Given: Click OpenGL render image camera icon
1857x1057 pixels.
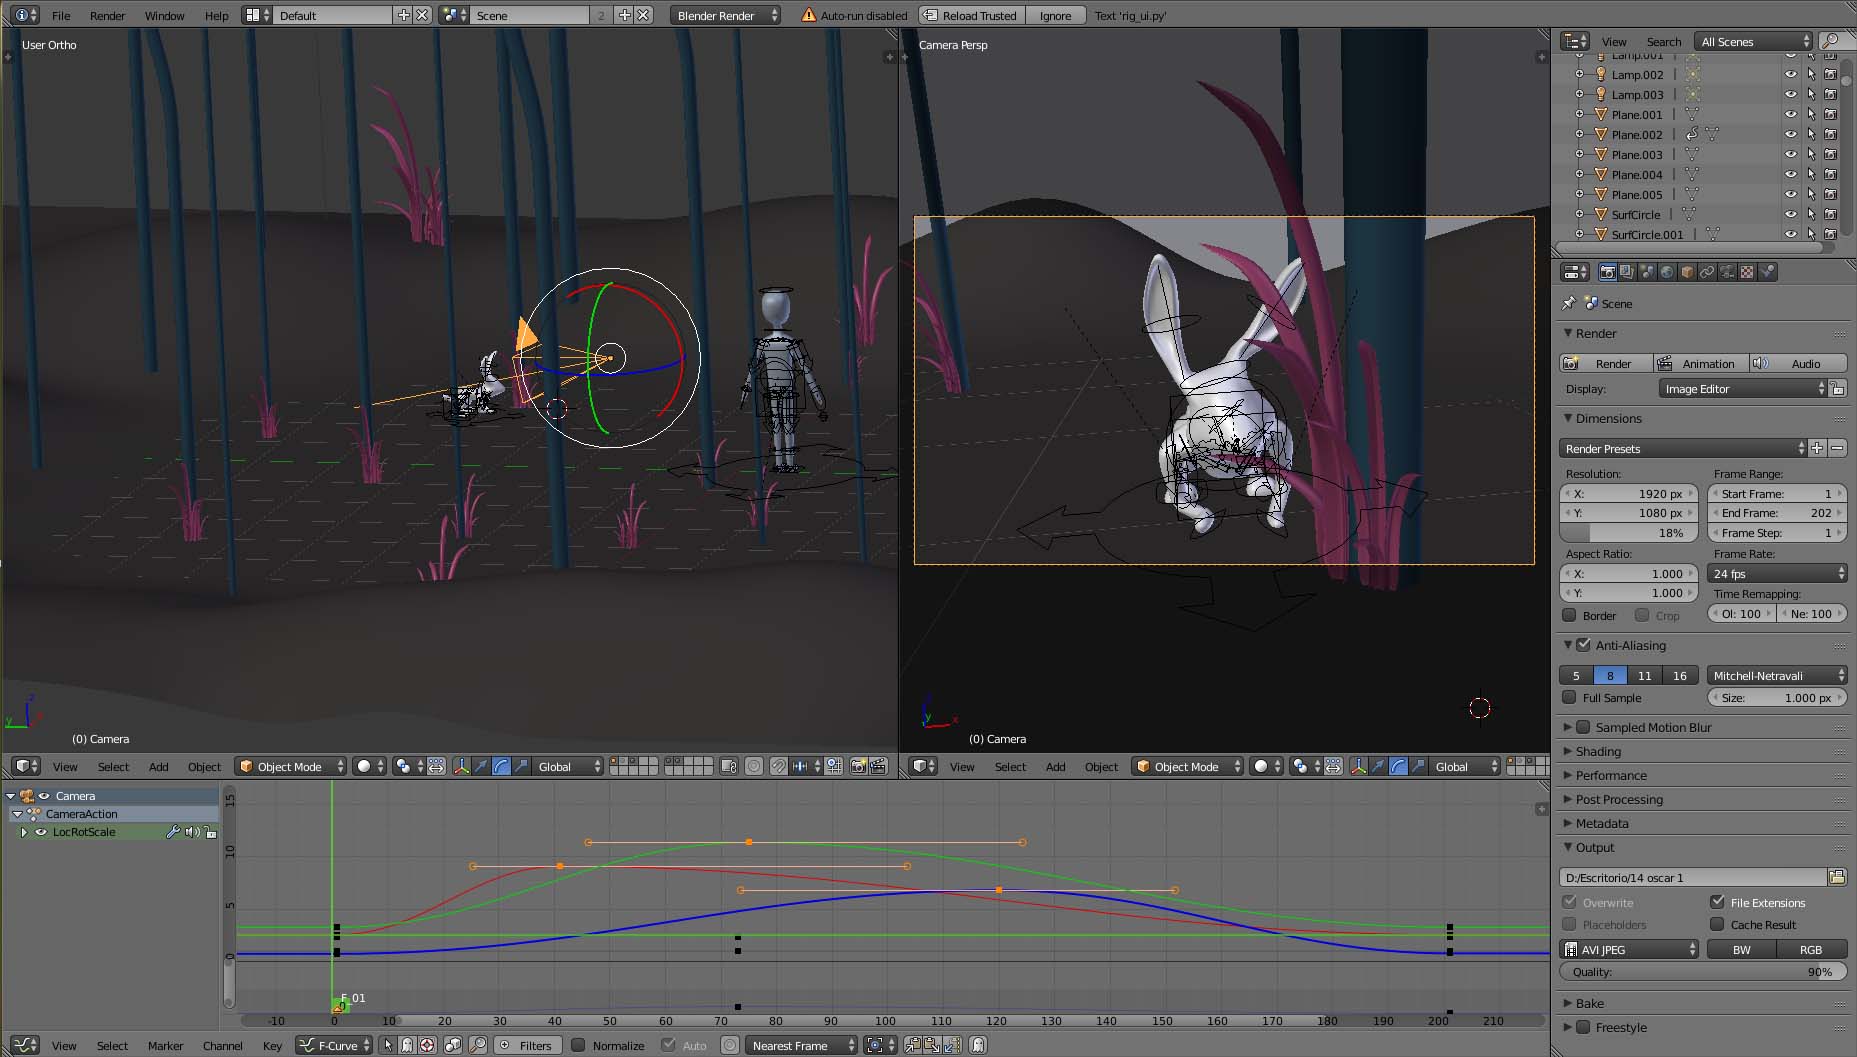Looking at the screenshot, I should (x=858, y=767).
